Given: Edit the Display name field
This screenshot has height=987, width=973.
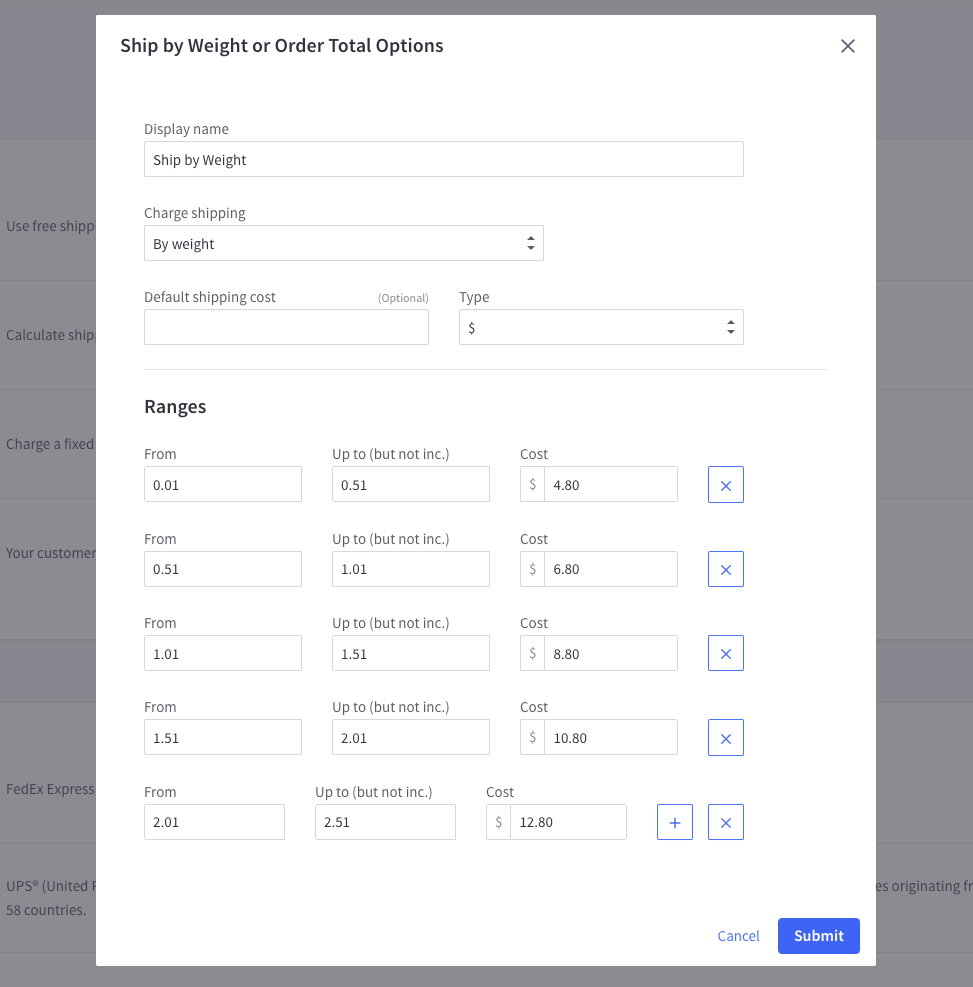Looking at the screenshot, I should pyautogui.click(x=444, y=159).
